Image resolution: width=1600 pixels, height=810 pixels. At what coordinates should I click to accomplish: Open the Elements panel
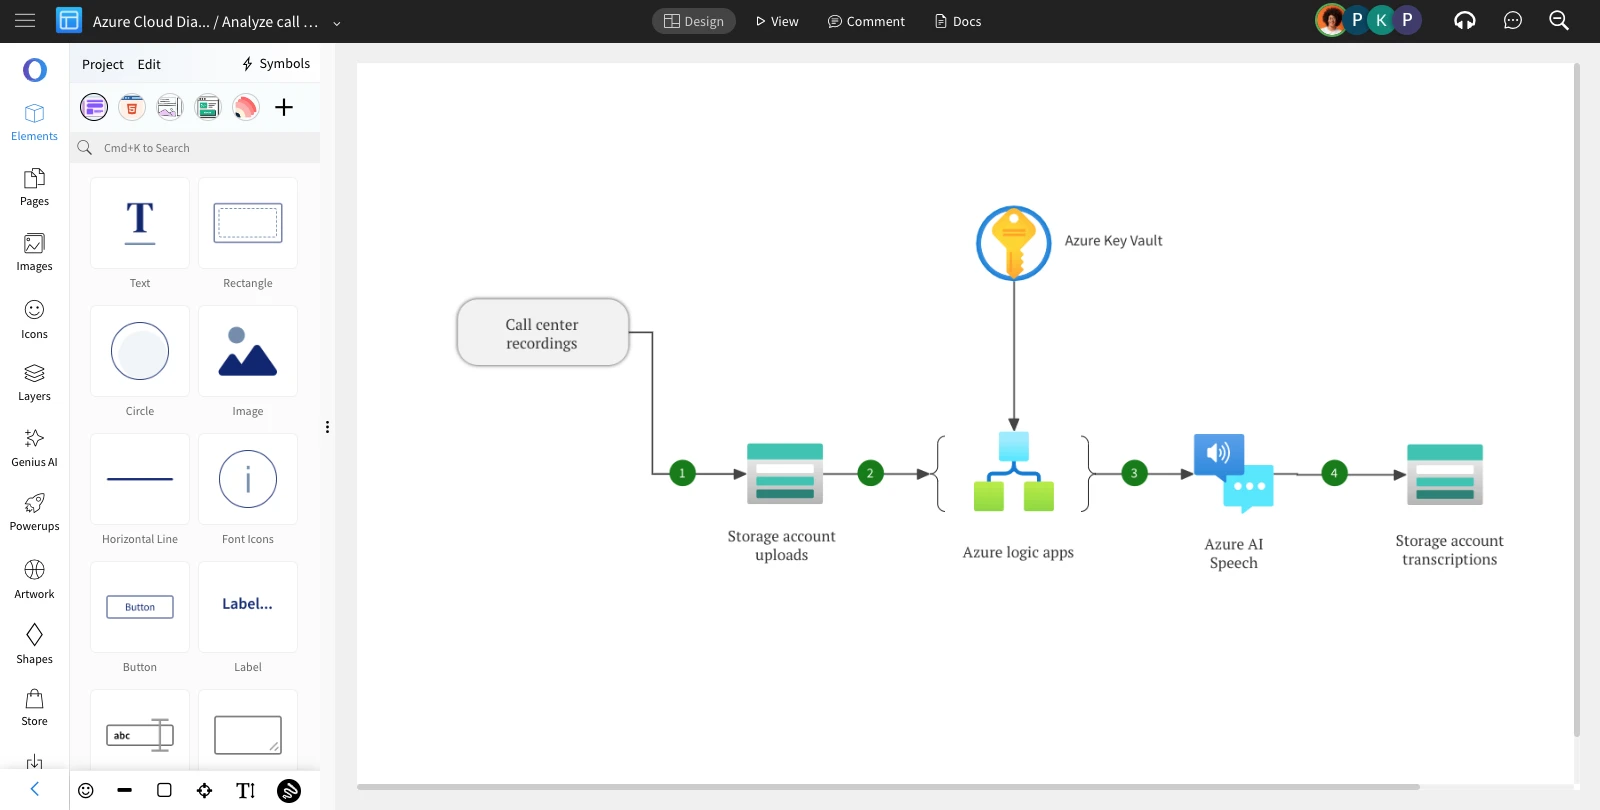tap(35, 122)
